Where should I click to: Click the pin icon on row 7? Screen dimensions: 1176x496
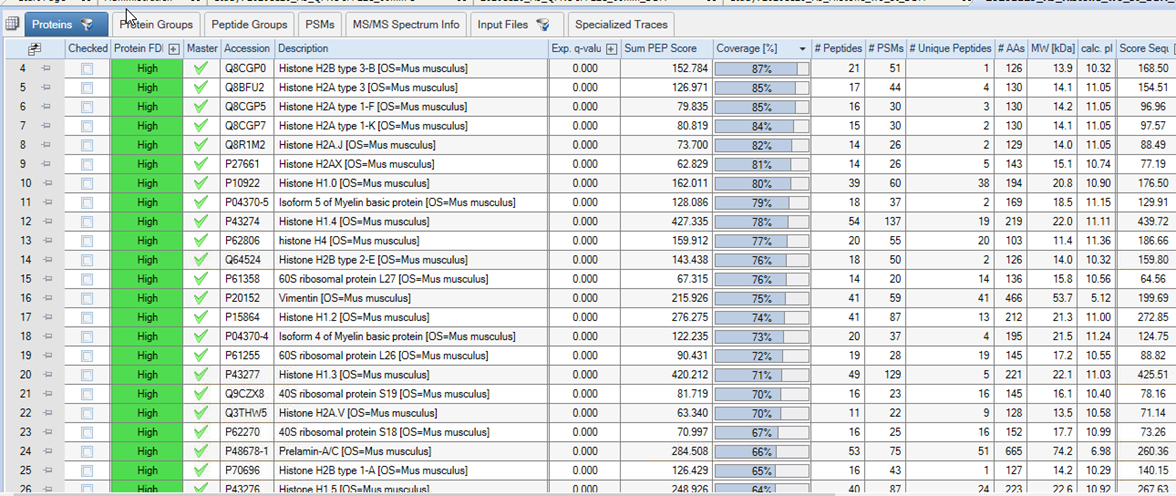(x=45, y=126)
